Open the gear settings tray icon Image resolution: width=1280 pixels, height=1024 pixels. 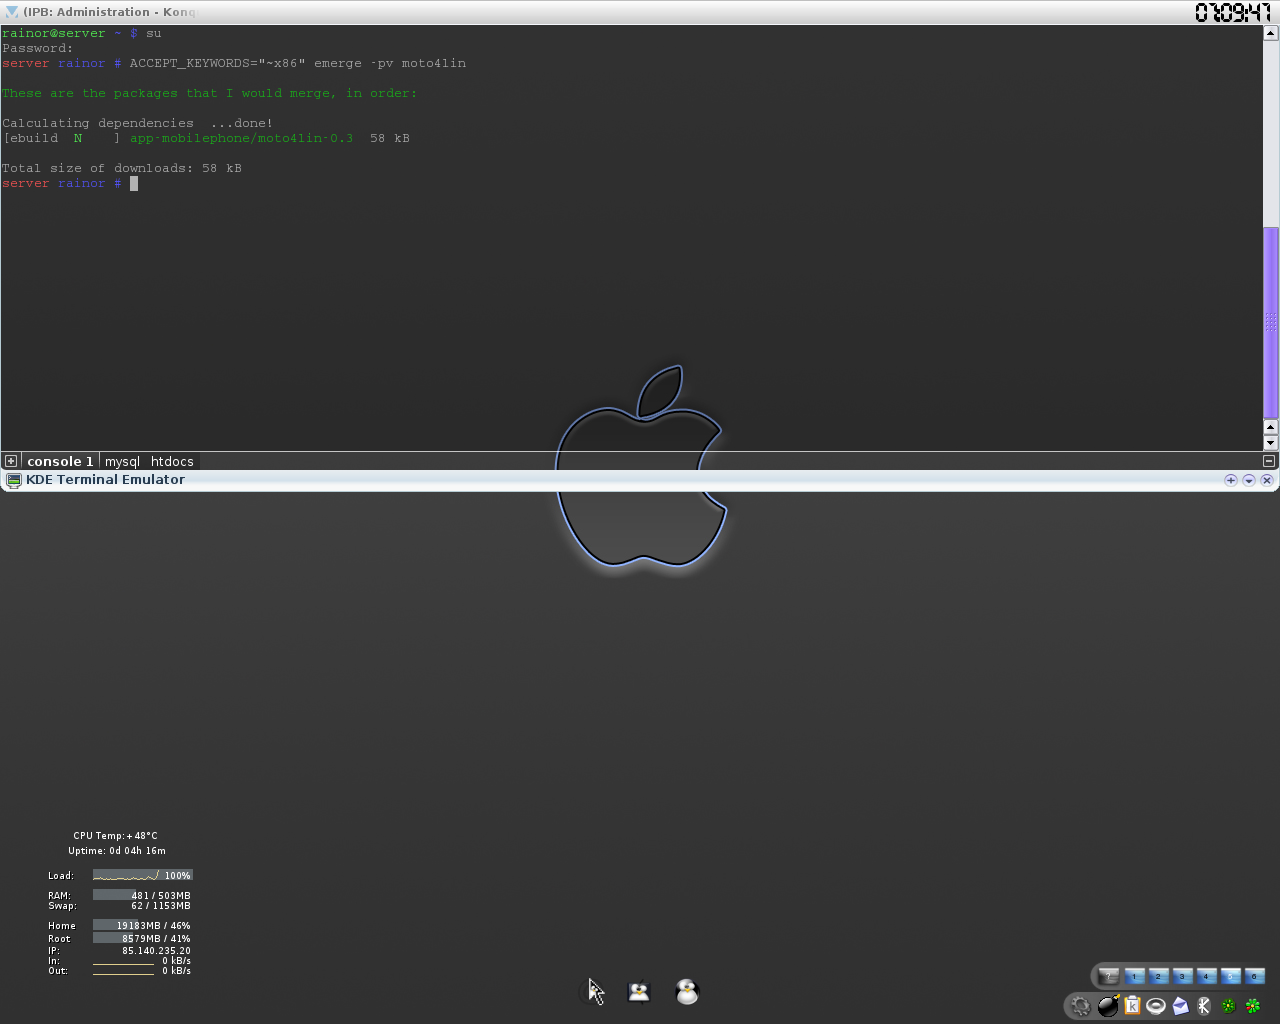coord(1081,1006)
